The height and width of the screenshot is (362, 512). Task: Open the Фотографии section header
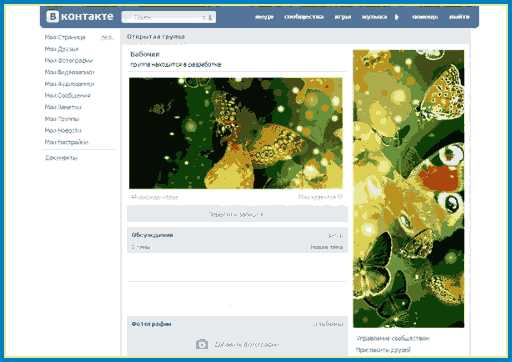pyautogui.click(x=151, y=324)
